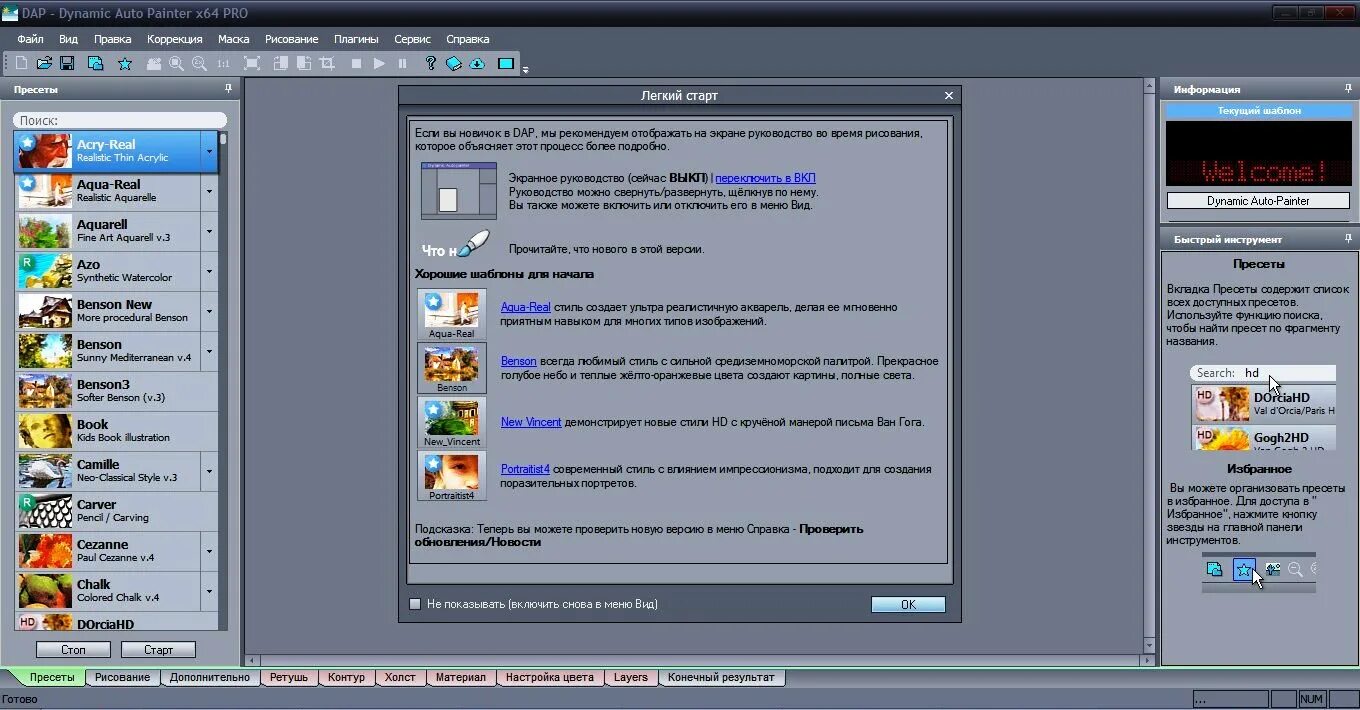Image resolution: width=1360 pixels, height=710 pixels.
Task: Switch to the Конечный результат tab
Action: click(x=721, y=677)
